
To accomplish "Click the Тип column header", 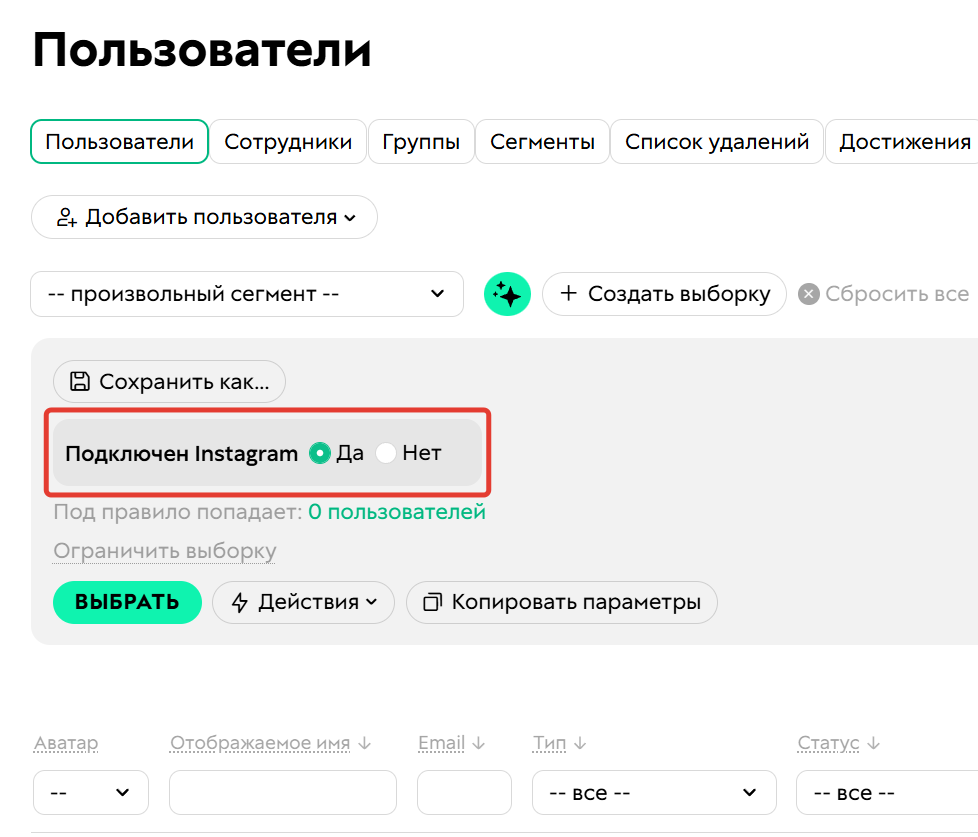I will (550, 743).
